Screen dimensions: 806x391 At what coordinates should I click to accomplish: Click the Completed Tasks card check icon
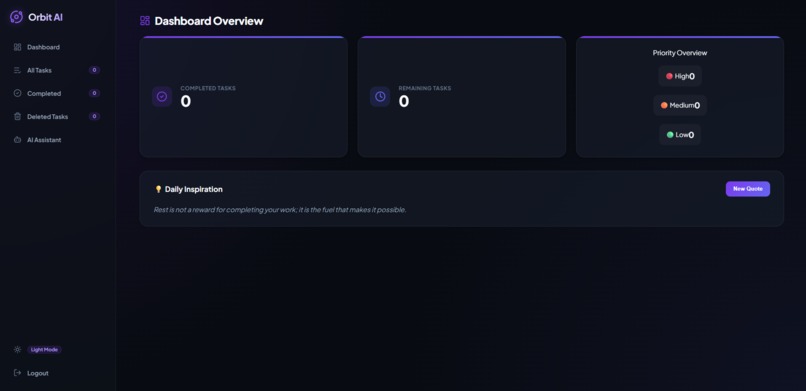(162, 97)
